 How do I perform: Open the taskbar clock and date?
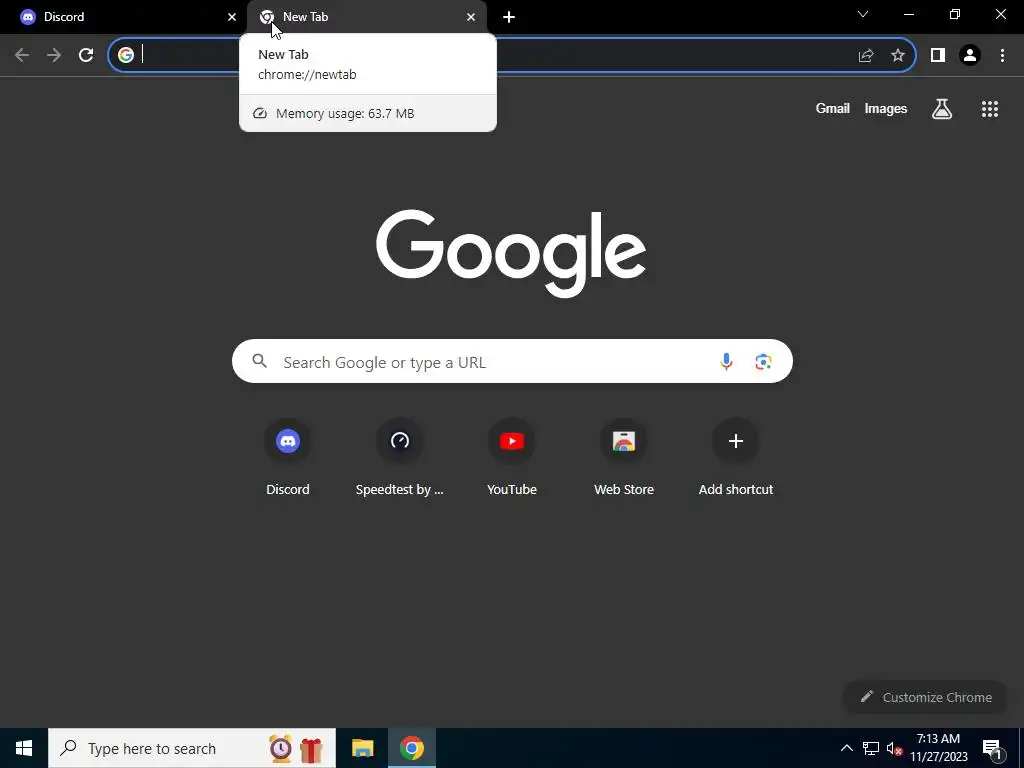[x=939, y=748]
